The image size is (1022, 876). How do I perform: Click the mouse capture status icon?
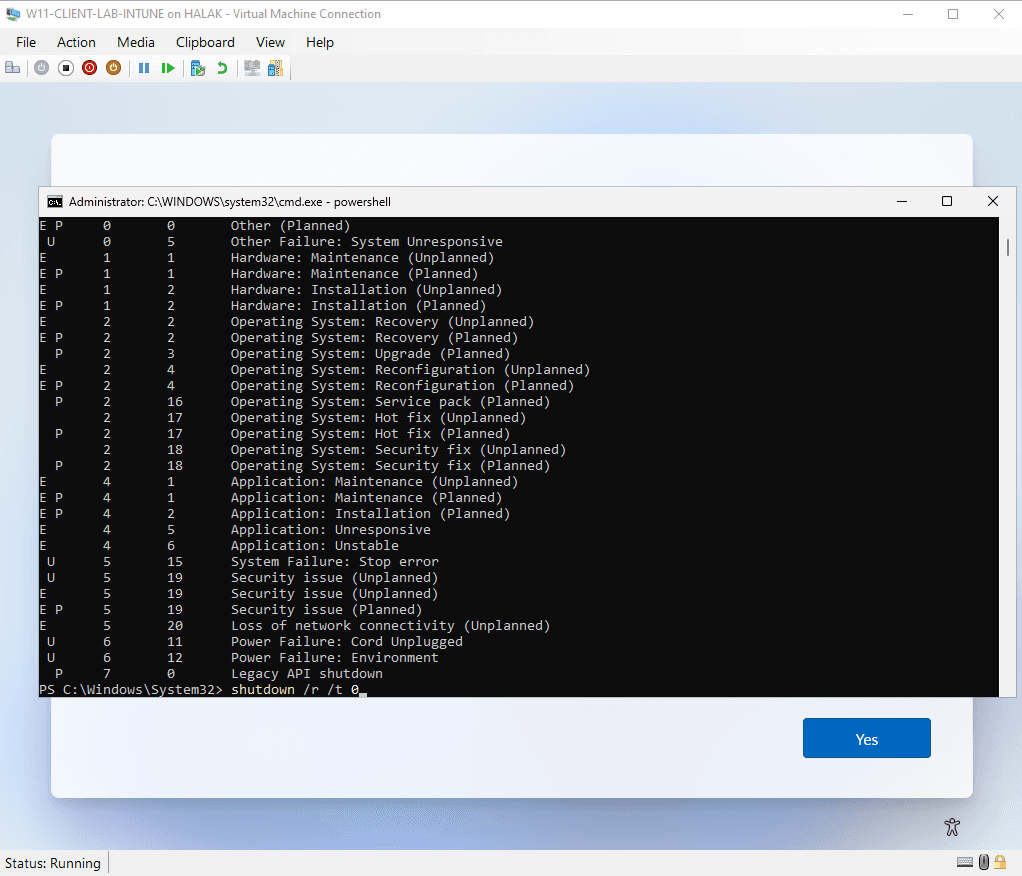(983, 861)
